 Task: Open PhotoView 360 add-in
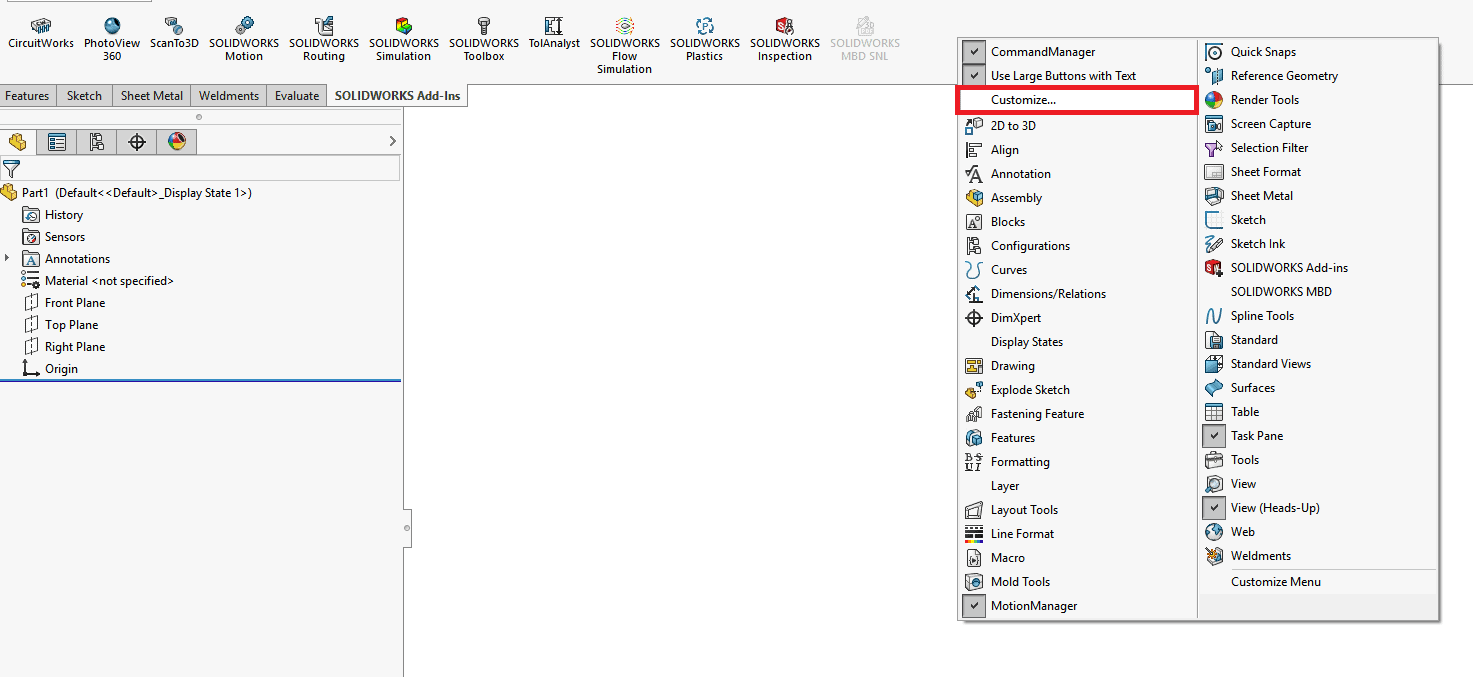112,40
